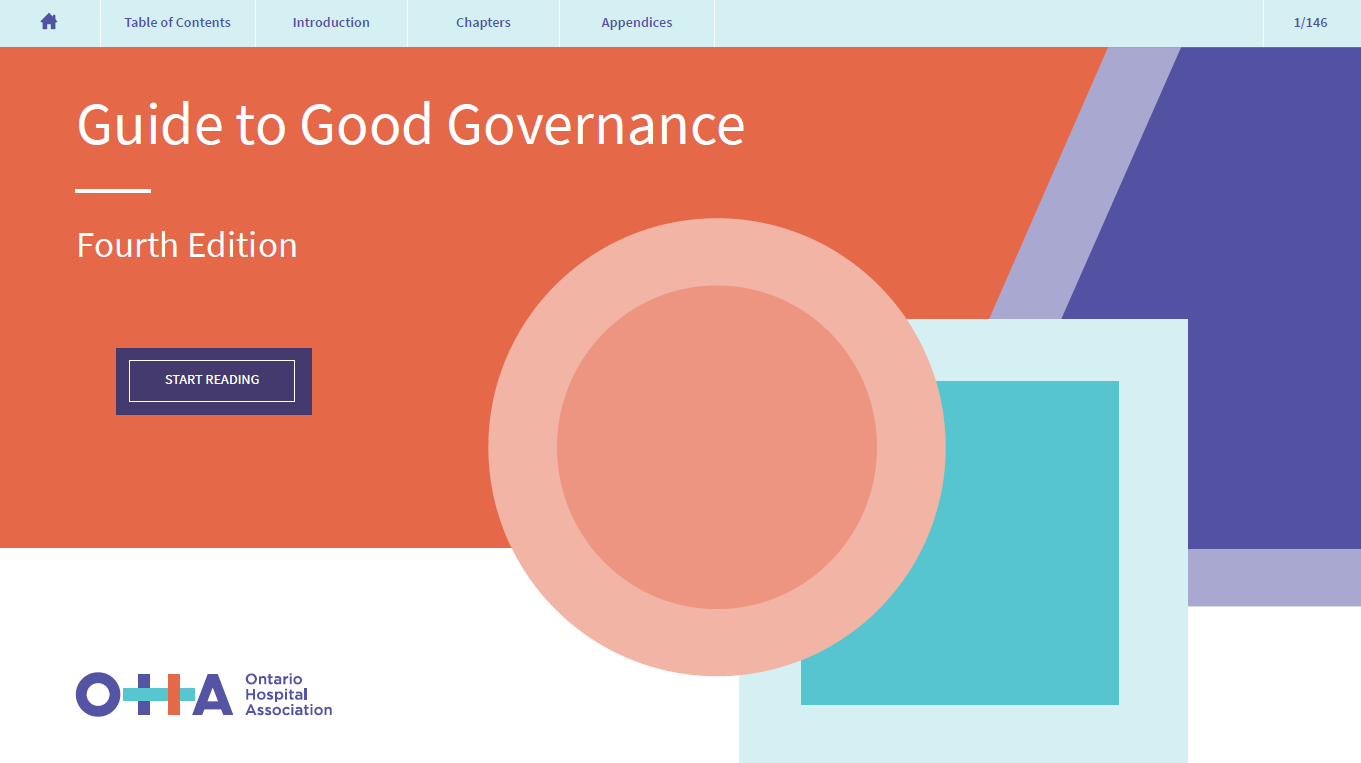Click the home icon in the navigation bar
Viewport: 1361px width, 763px height.
click(x=49, y=22)
